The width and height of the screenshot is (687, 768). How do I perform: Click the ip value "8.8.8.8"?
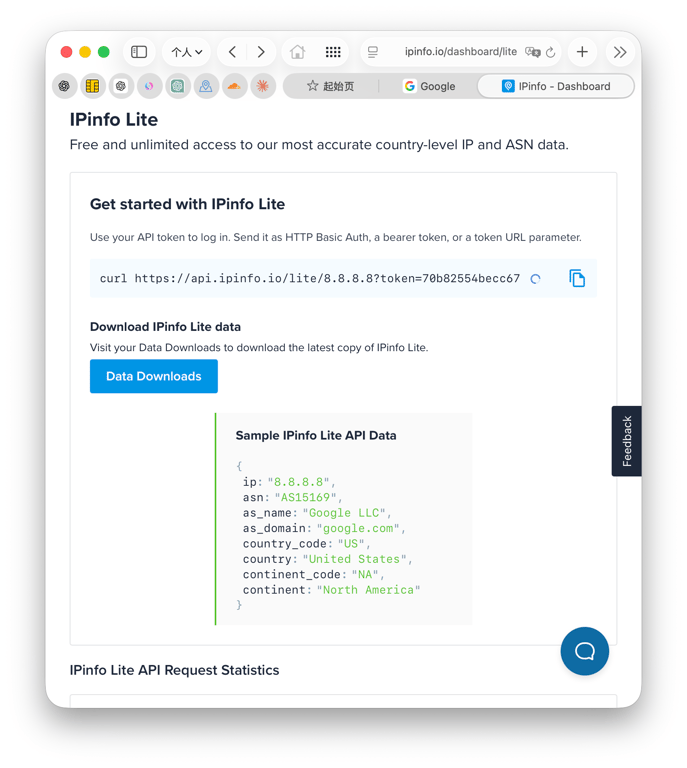pyautogui.click(x=298, y=482)
